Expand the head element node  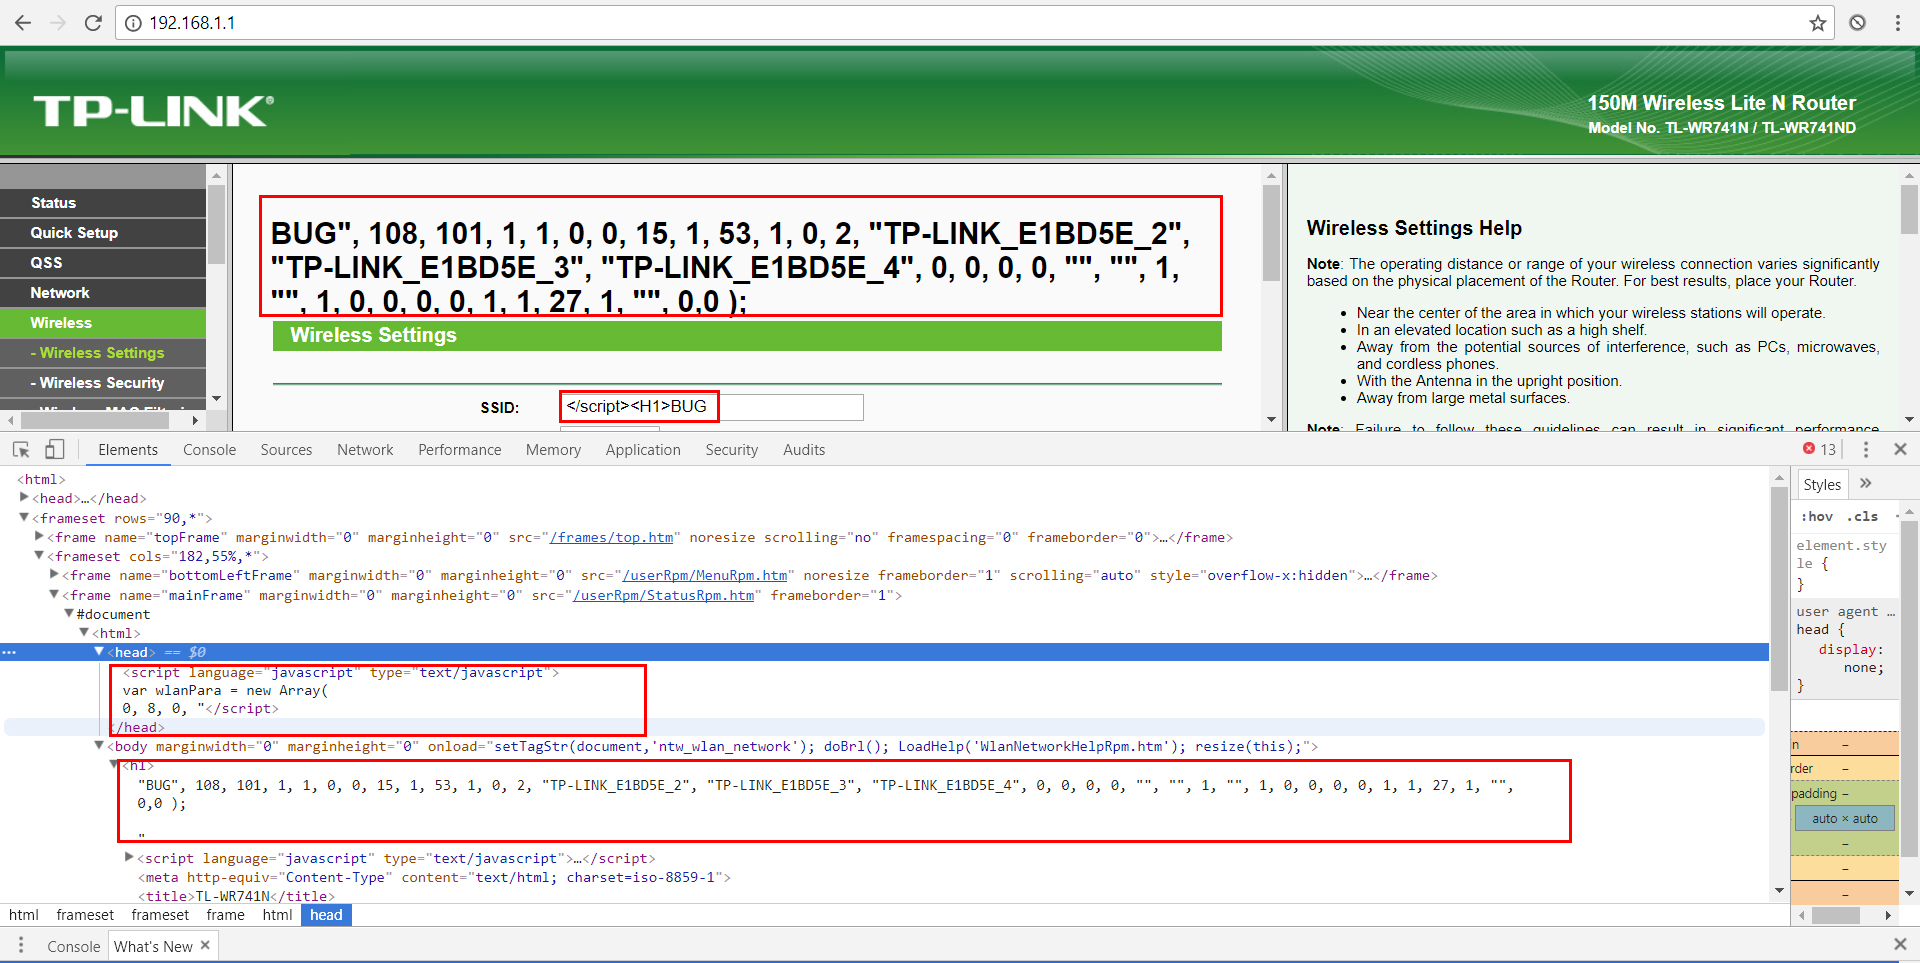pyautogui.click(x=24, y=497)
